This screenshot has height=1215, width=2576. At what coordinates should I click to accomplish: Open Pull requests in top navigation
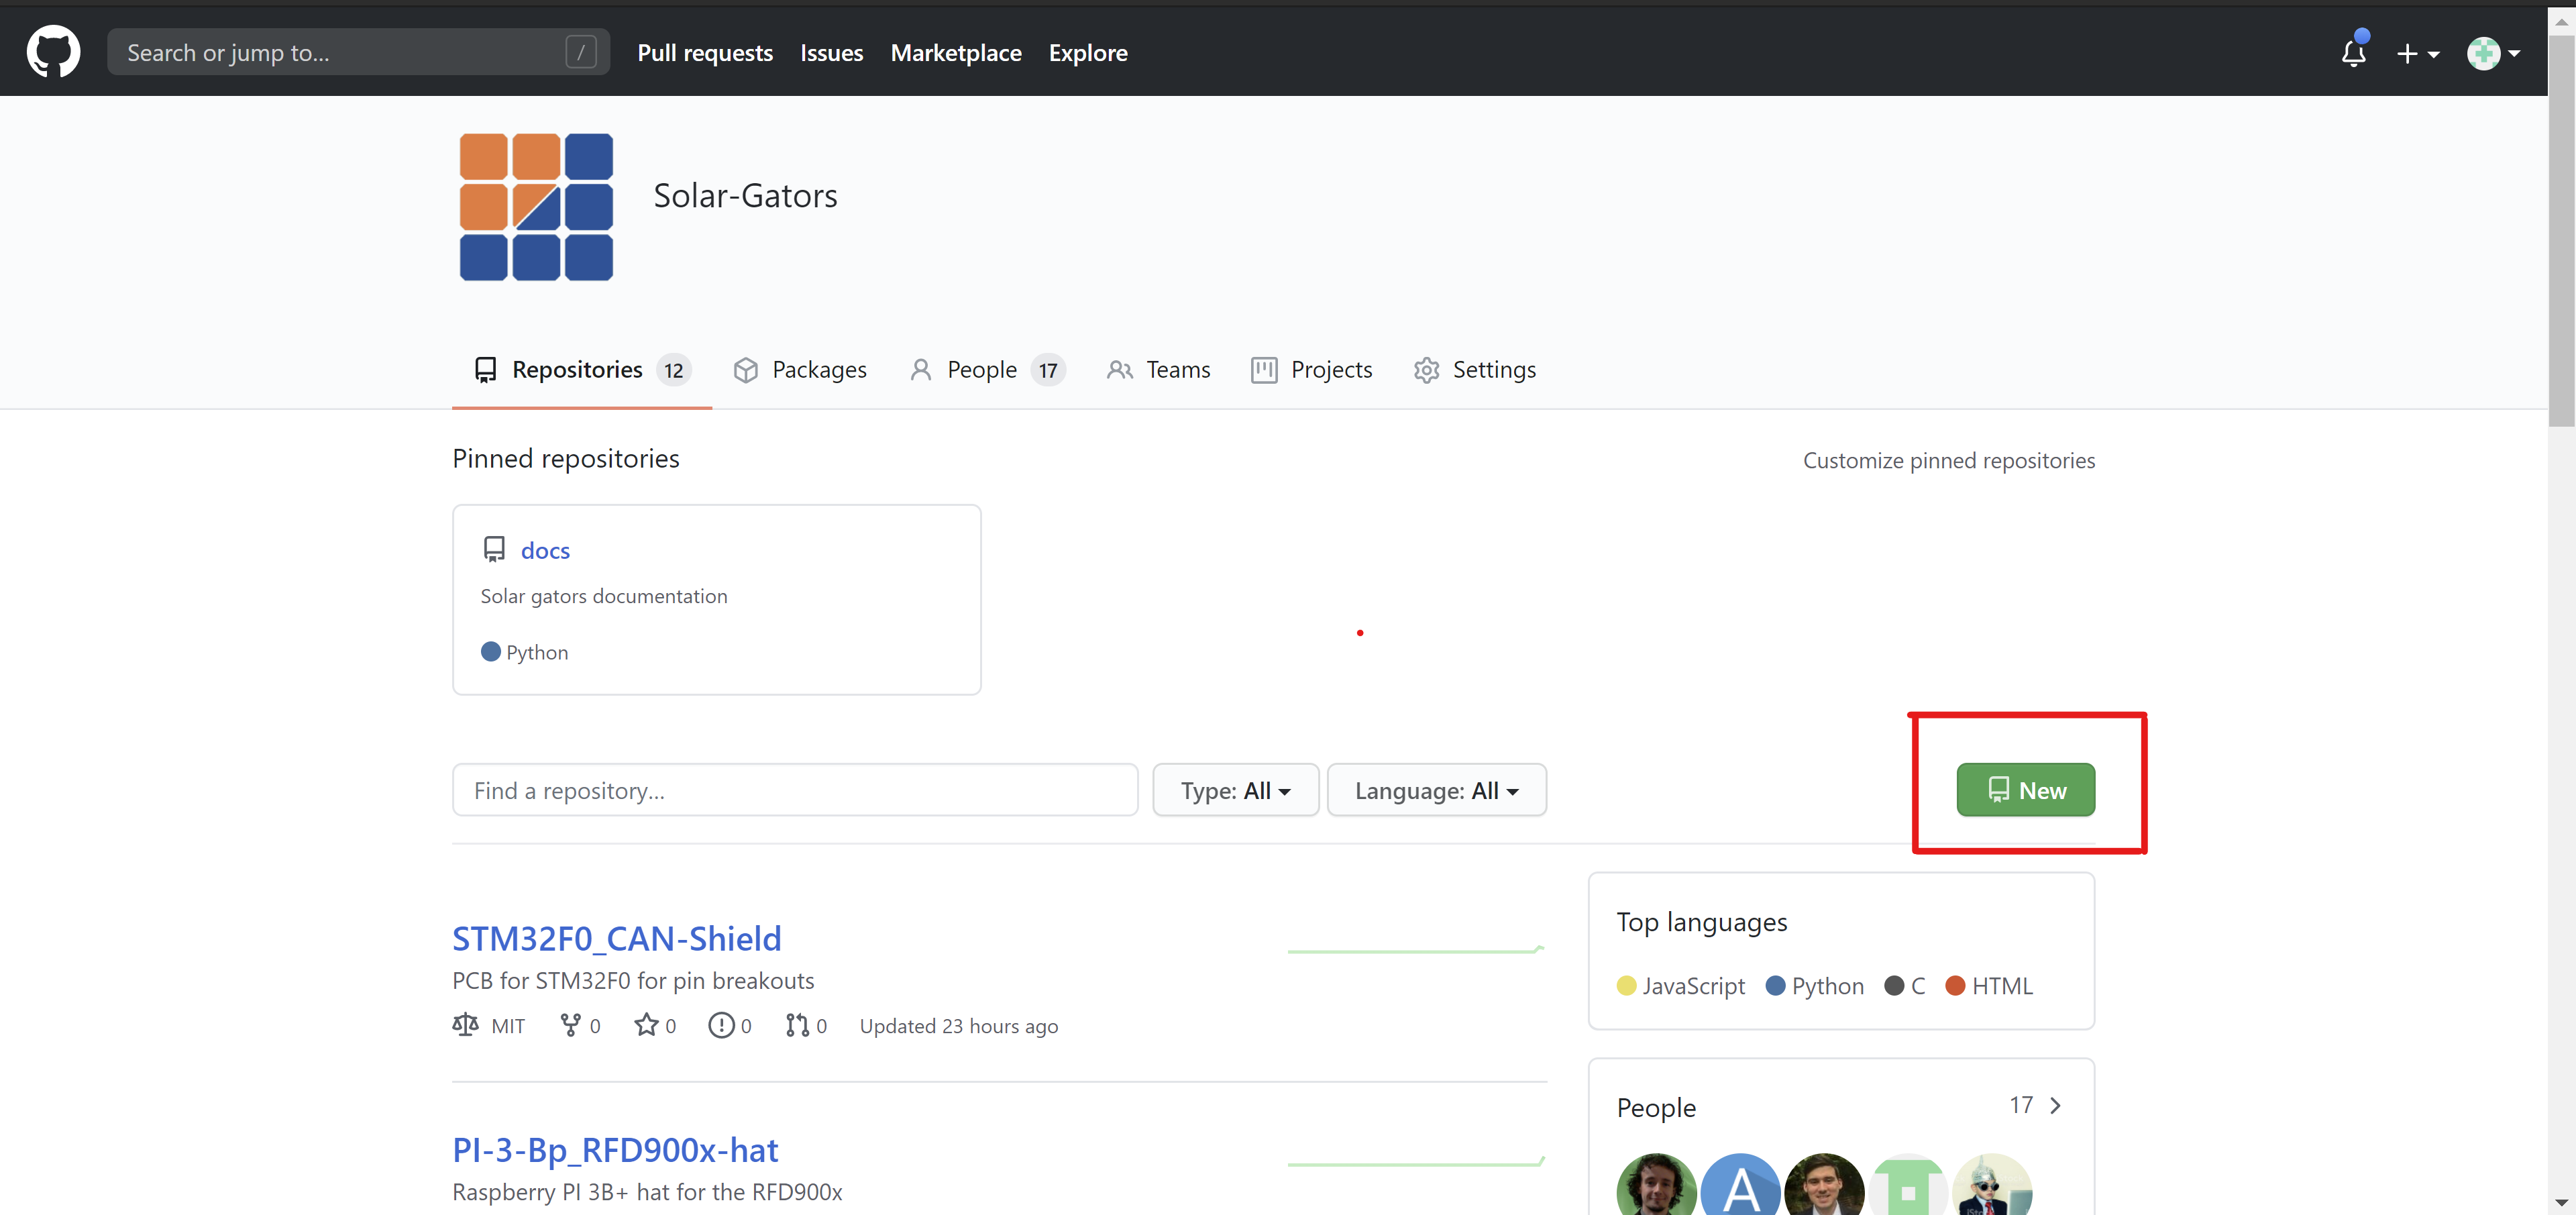click(705, 52)
